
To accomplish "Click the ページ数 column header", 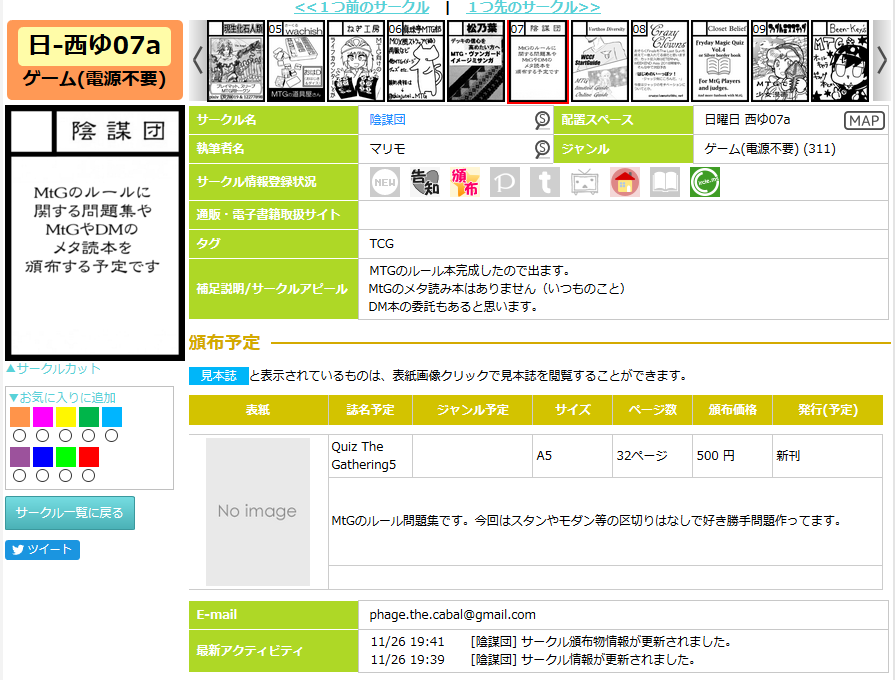I will pyautogui.click(x=652, y=410).
